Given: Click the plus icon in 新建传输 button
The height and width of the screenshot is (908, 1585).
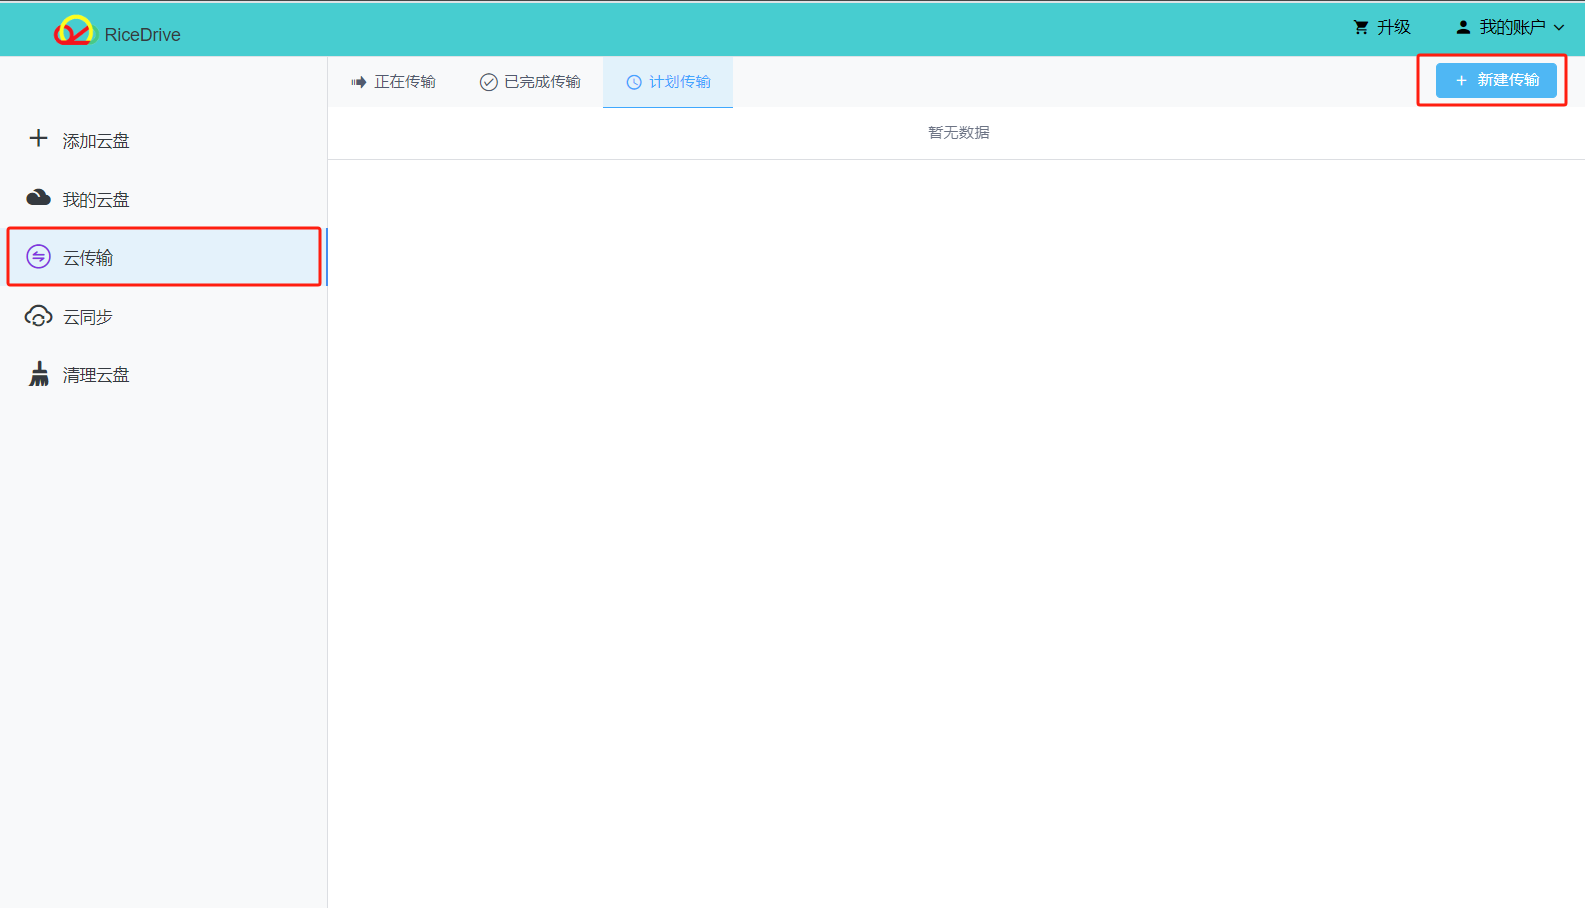Looking at the screenshot, I should [x=1461, y=80].
